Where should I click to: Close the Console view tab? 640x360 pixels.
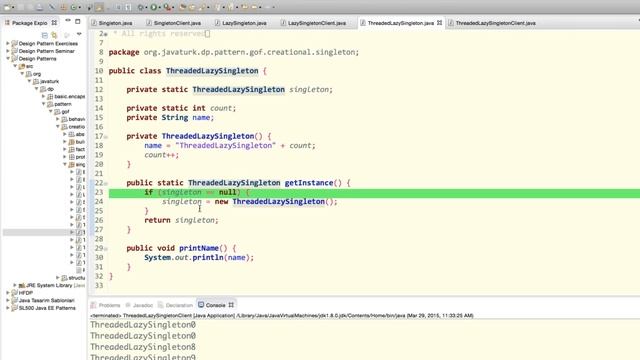231,305
